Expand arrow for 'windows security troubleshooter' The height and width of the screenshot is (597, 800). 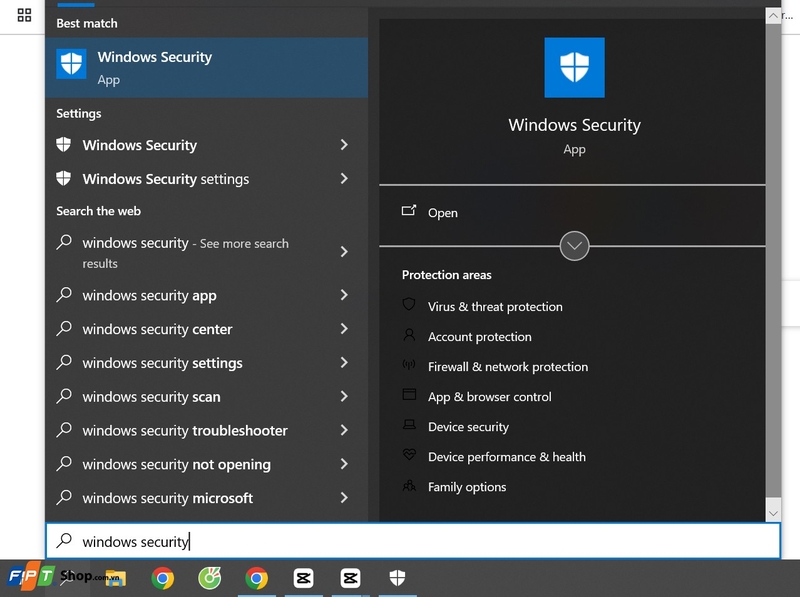344,430
